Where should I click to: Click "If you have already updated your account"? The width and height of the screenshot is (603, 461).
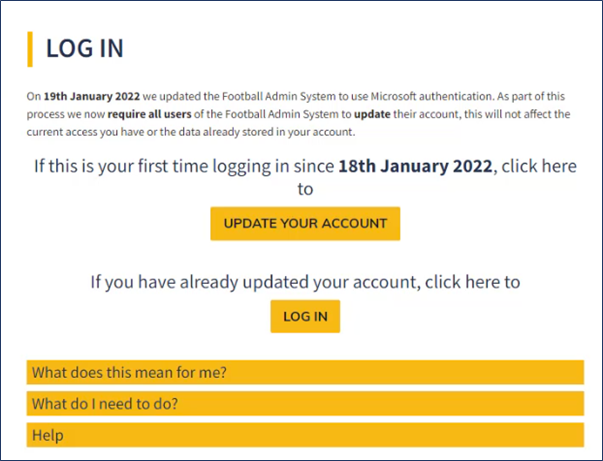[x=254, y=282]
